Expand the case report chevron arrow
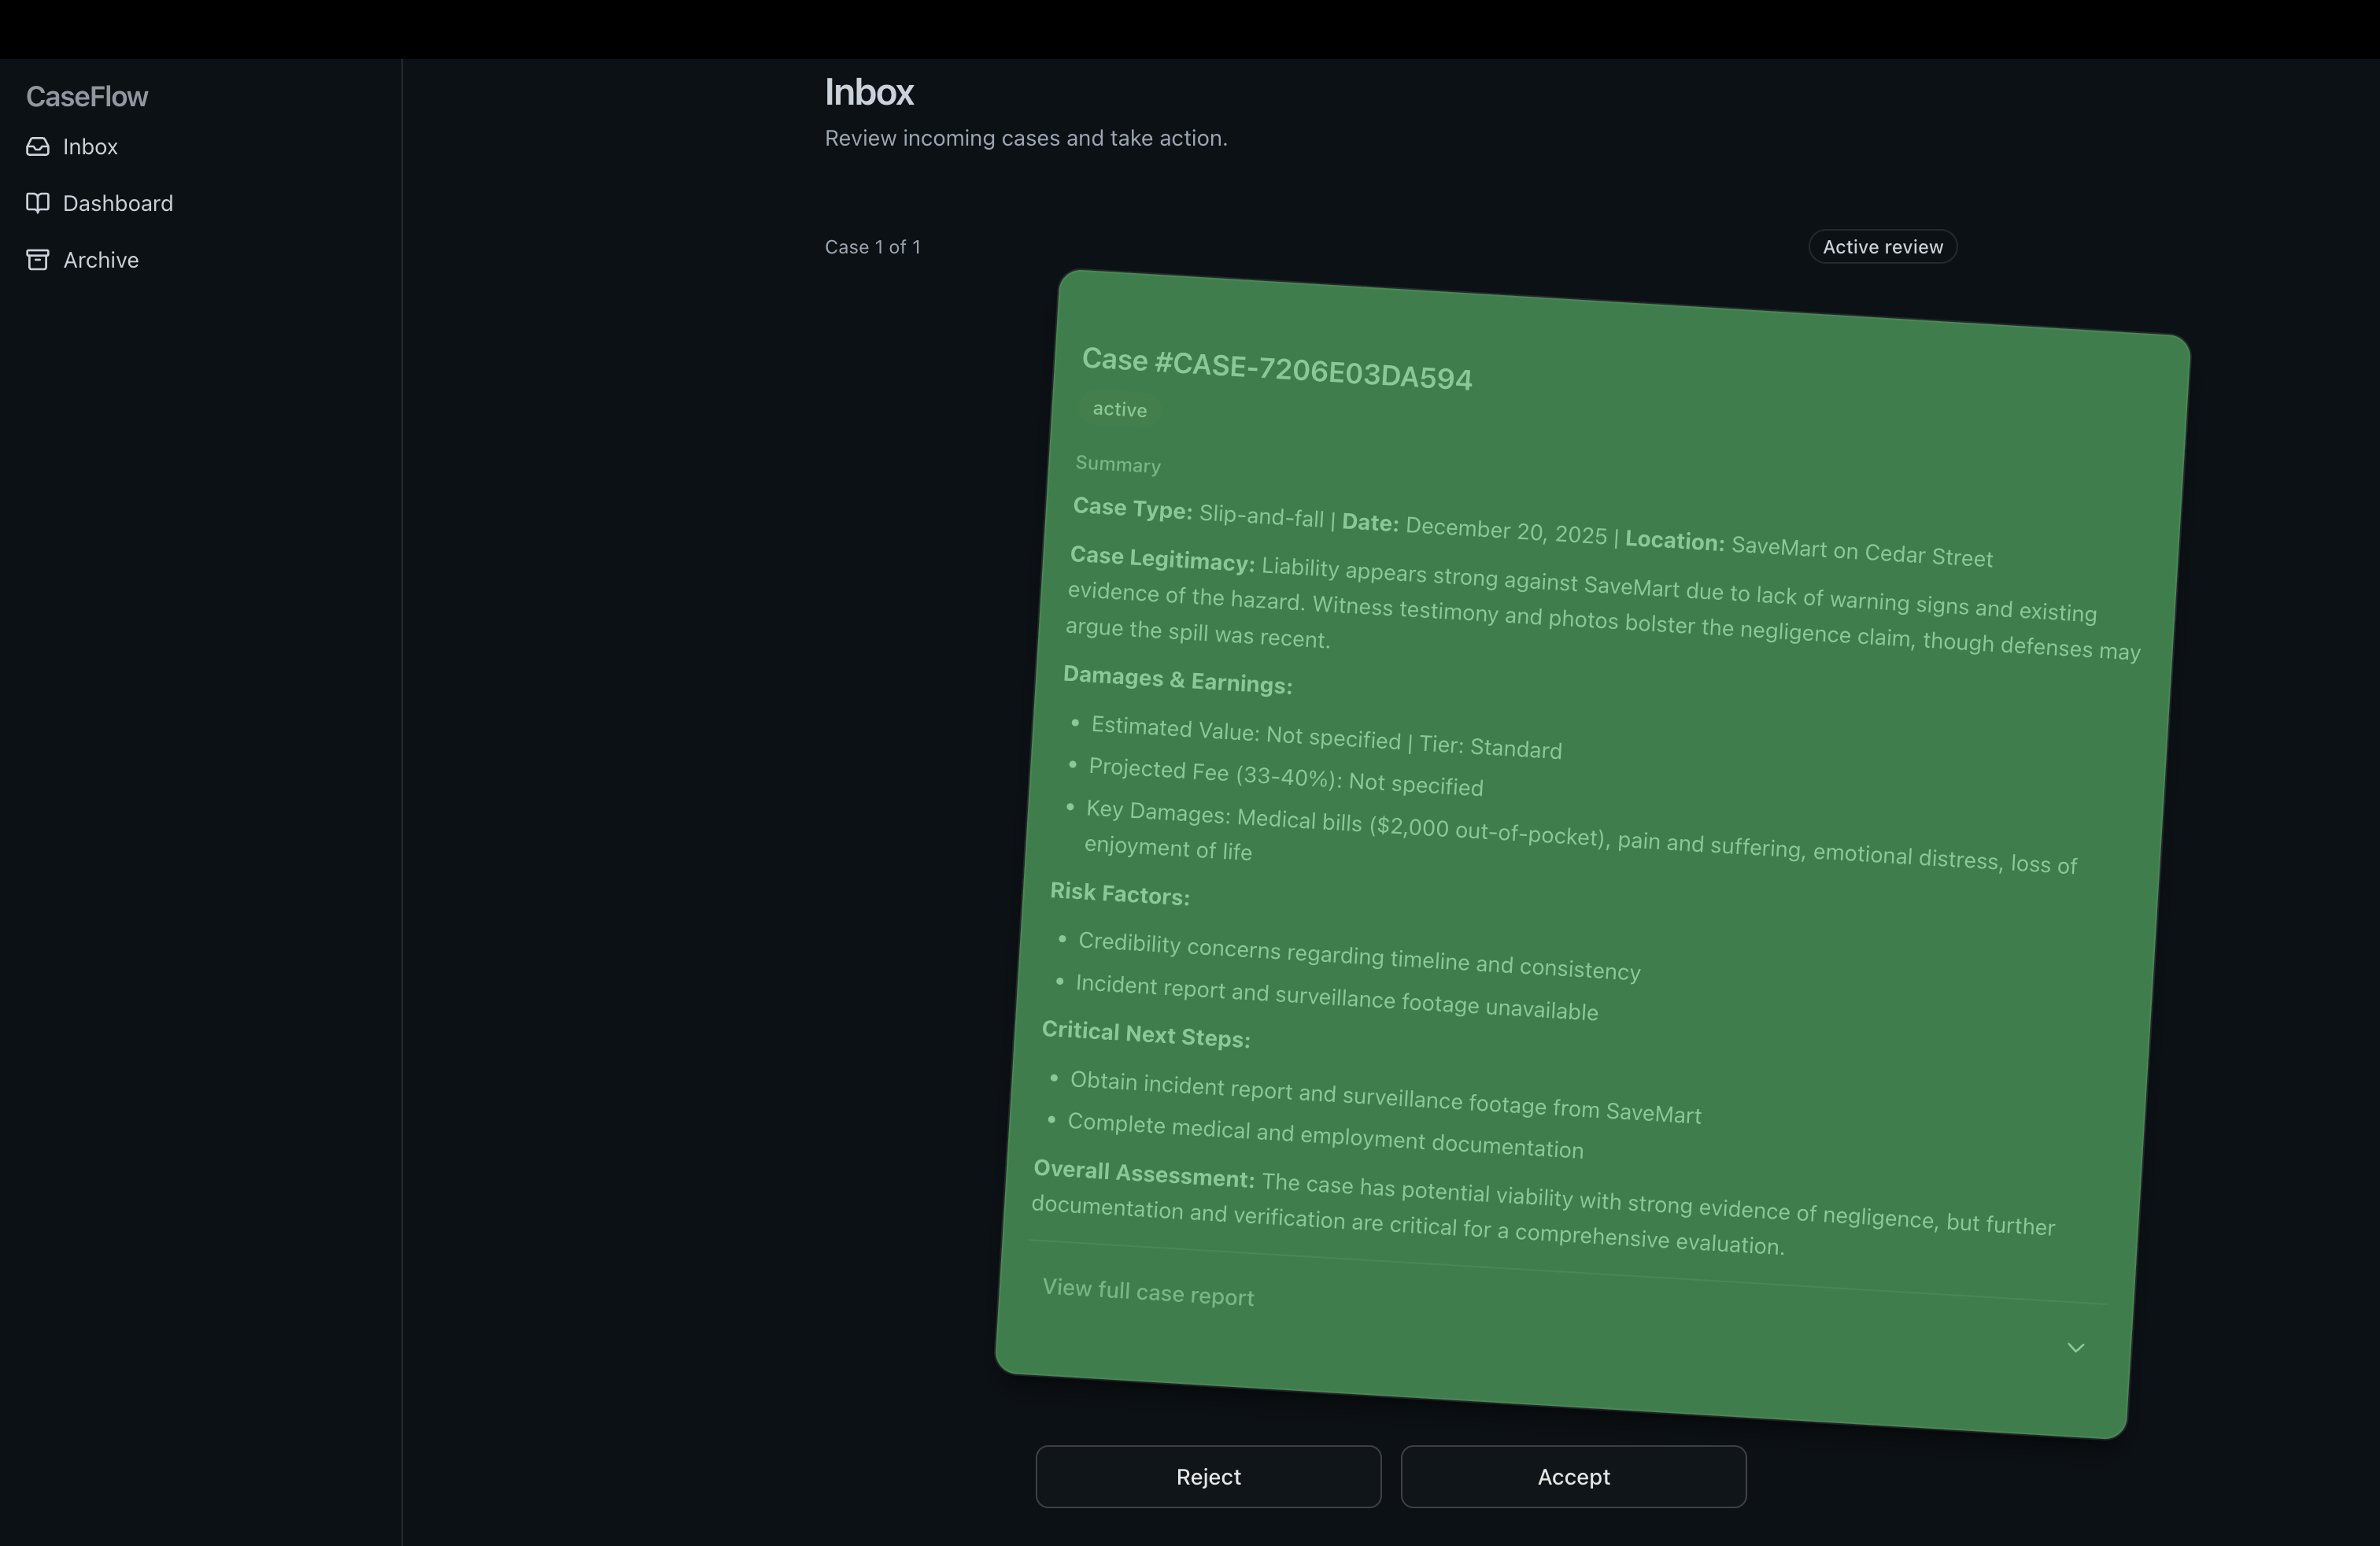The image size is (2380, 1546). [2075, 1348]
